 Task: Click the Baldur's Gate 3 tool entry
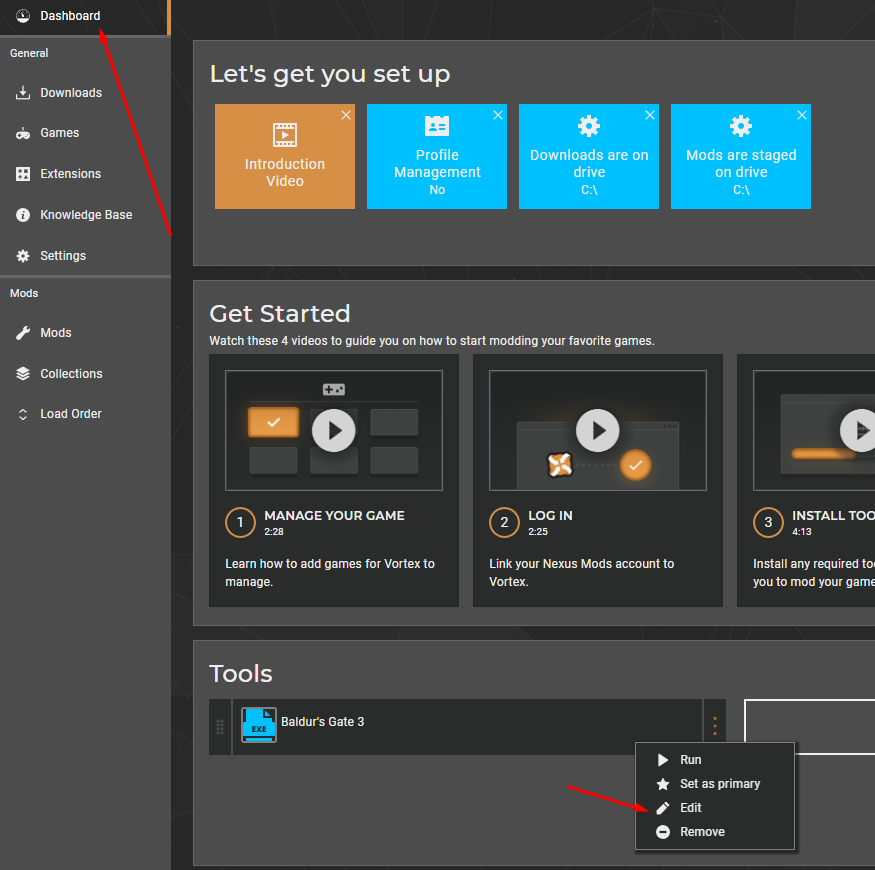coord(467,727)
